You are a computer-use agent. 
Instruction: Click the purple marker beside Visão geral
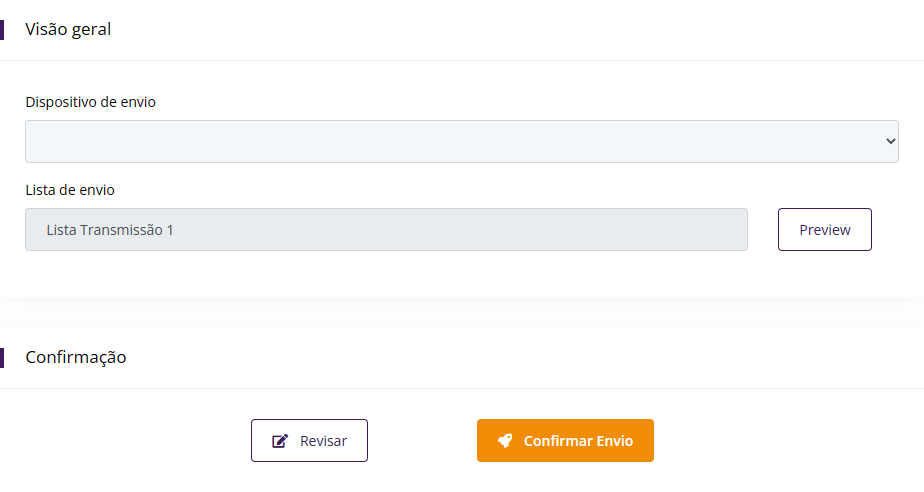click(2, 29)
